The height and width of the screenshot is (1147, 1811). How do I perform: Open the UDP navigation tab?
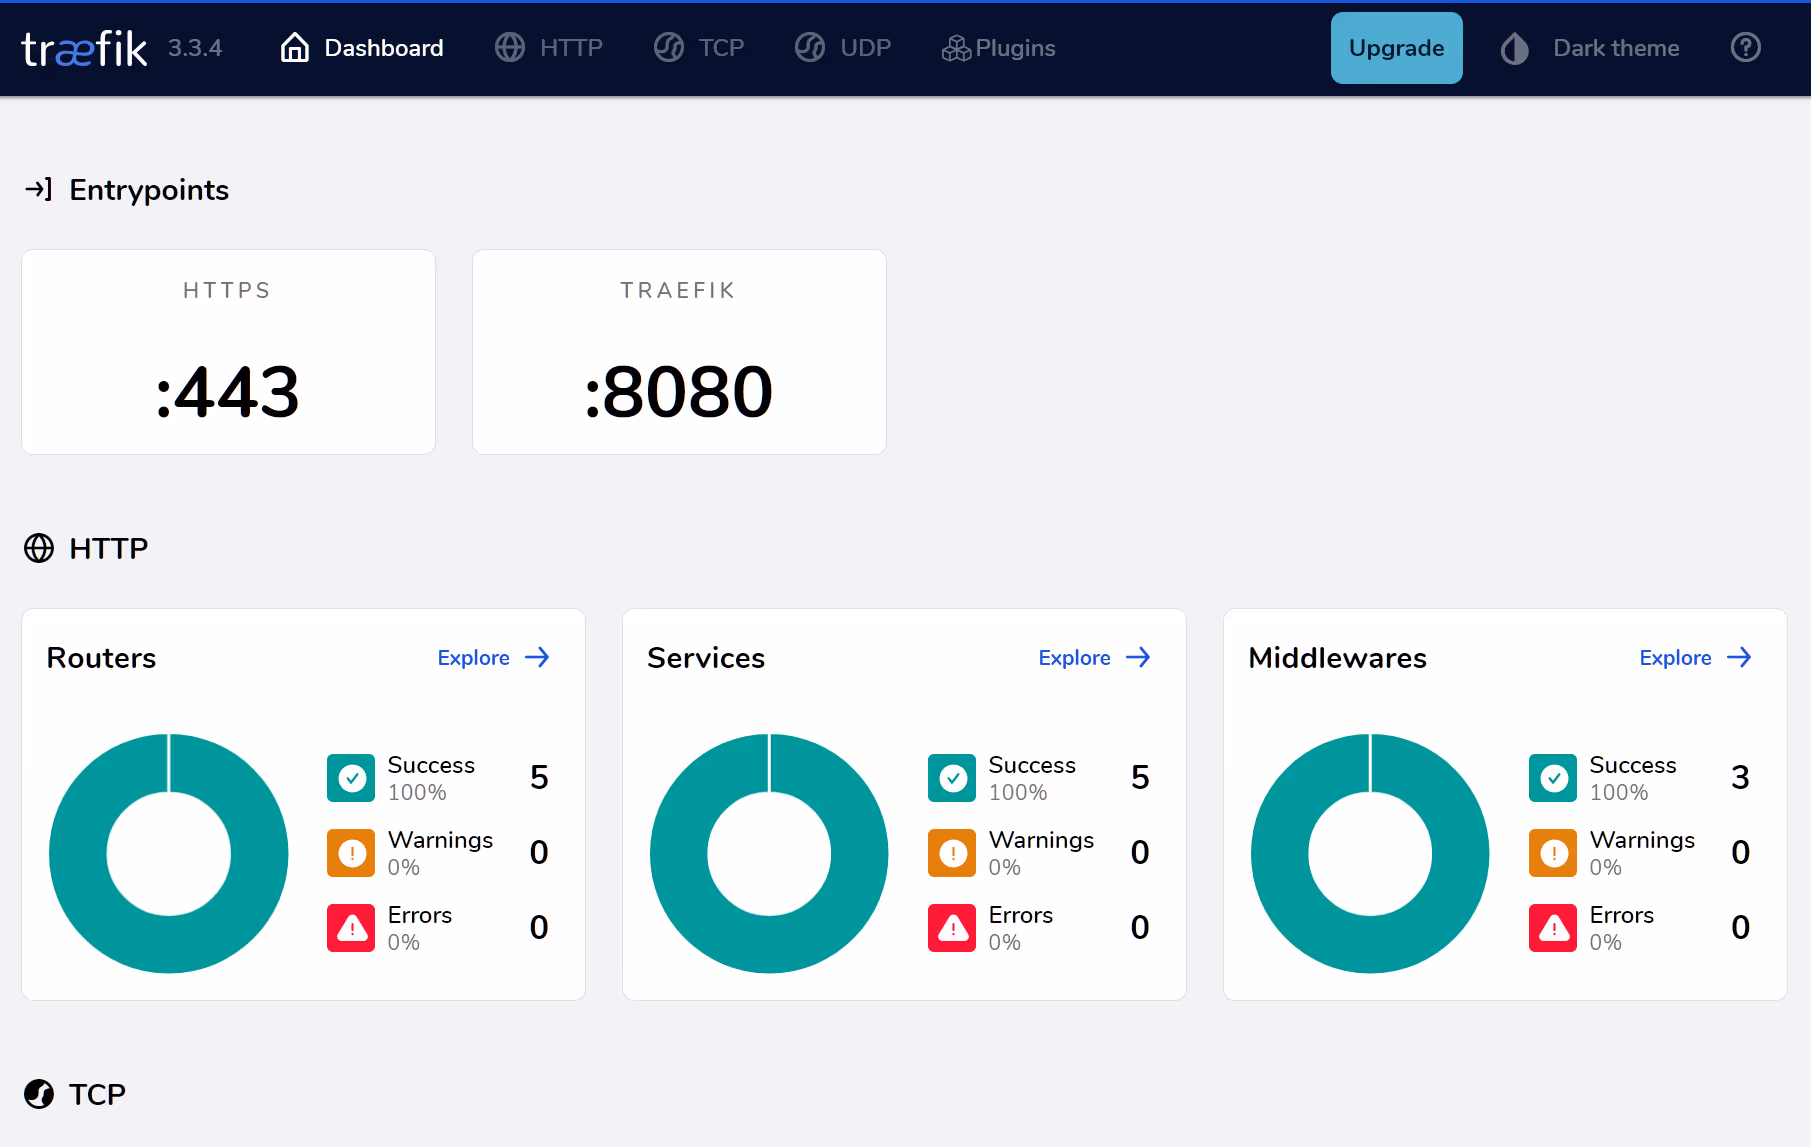point(843,48)
